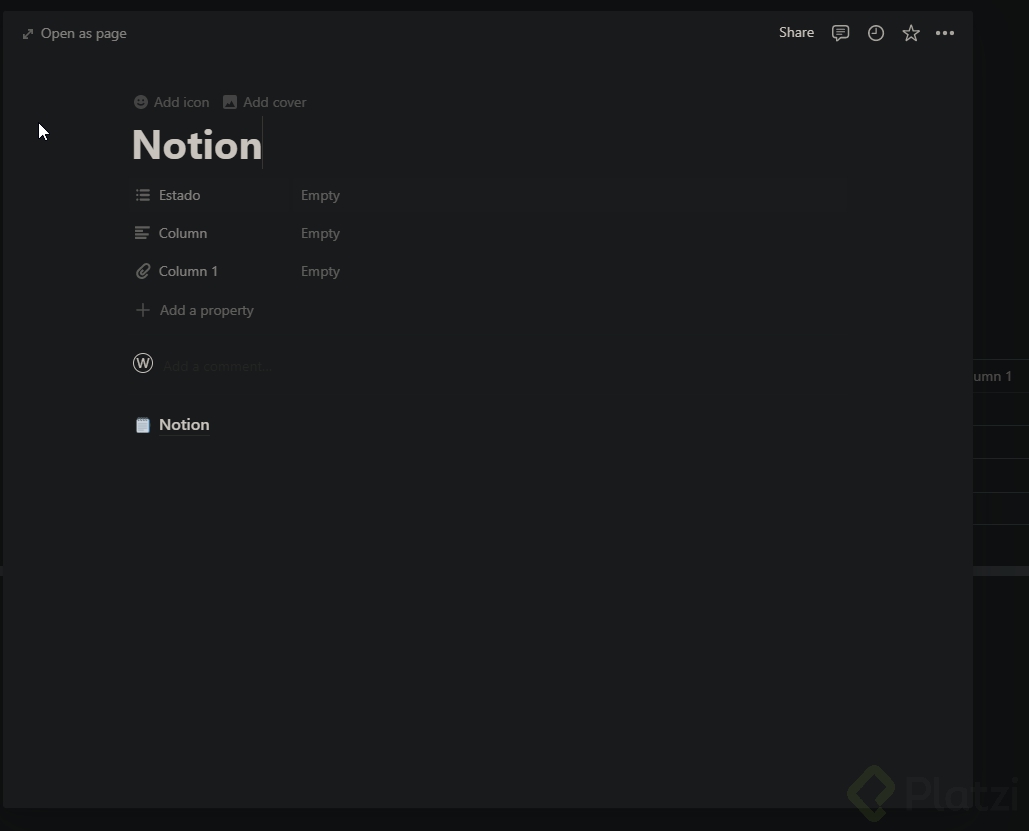The height and width of the screenshot is (831, 1029).
Task: Open the Column text property name
Action: 183,233
